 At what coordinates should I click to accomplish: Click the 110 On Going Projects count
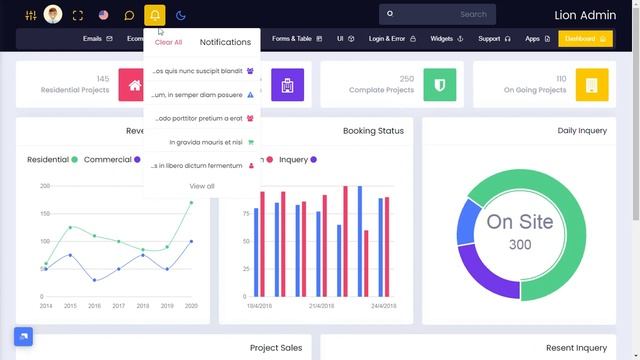[x=561, y=78]
